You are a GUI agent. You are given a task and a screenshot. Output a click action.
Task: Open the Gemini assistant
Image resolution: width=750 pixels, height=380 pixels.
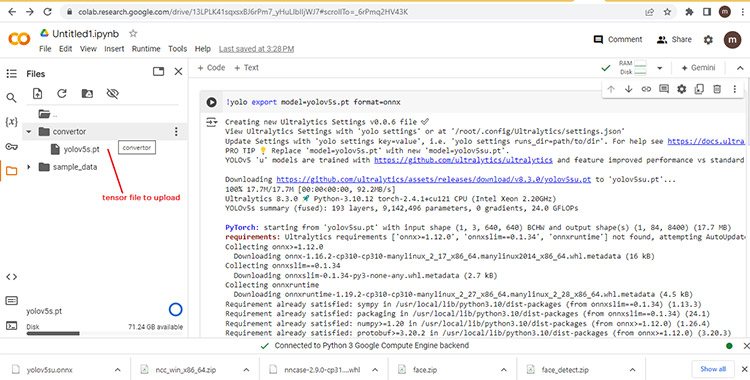[x=698, y=68]
